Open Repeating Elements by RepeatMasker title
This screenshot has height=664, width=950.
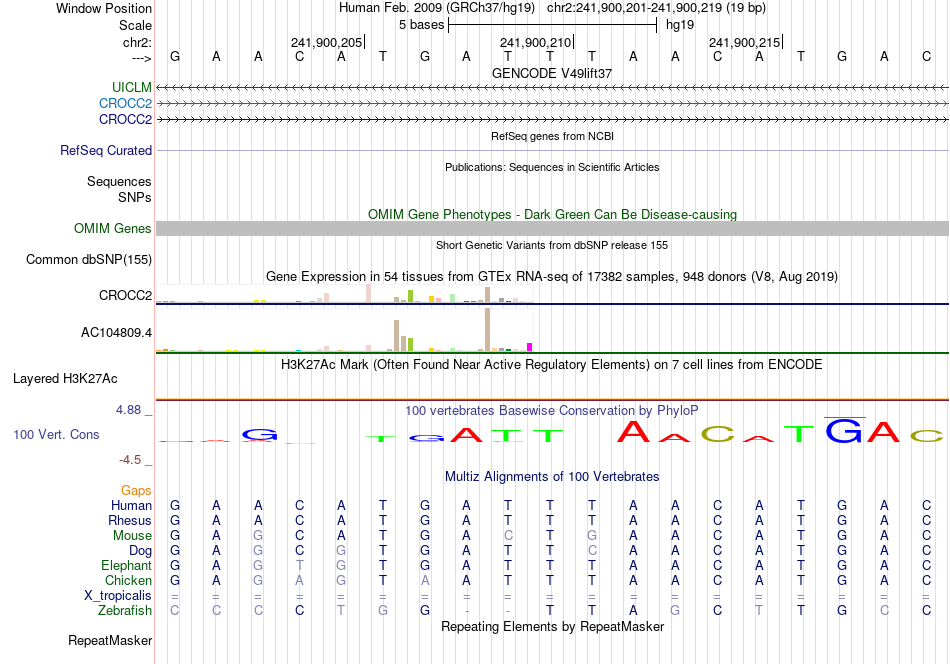(552, 626)
